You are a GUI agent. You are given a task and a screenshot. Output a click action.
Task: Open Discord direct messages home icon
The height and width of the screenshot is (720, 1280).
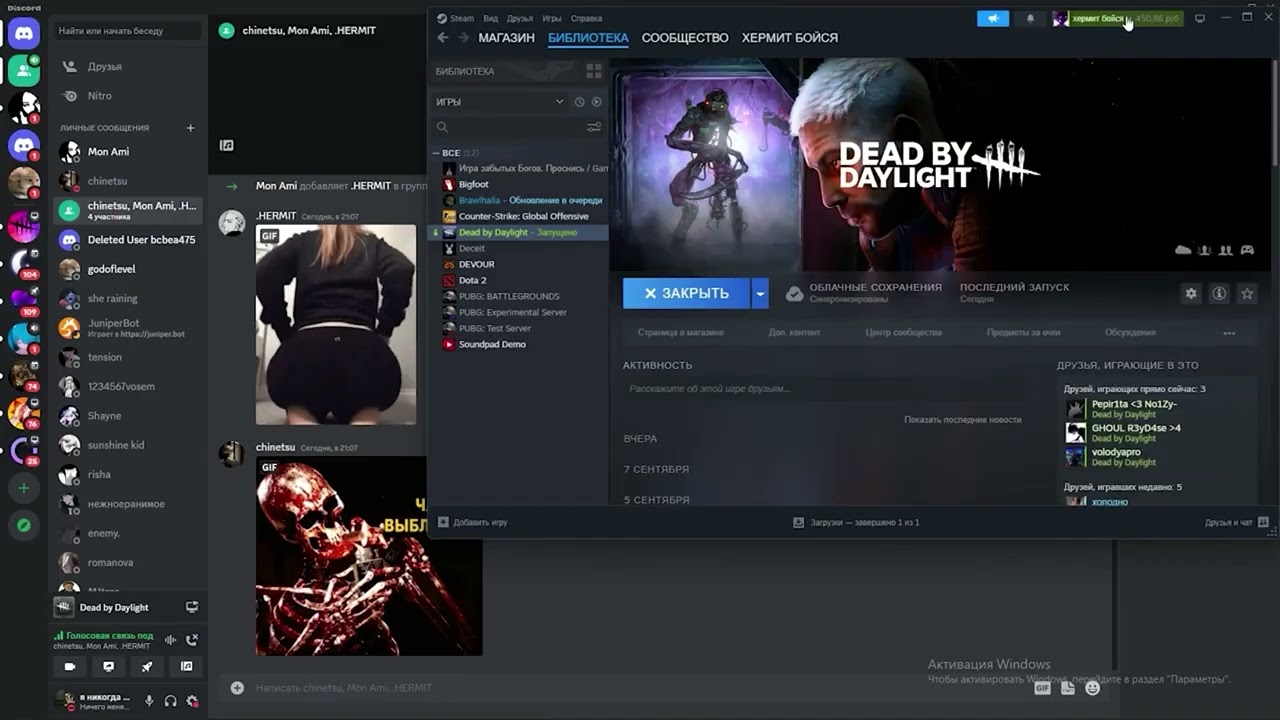click(x=24, y=33)
